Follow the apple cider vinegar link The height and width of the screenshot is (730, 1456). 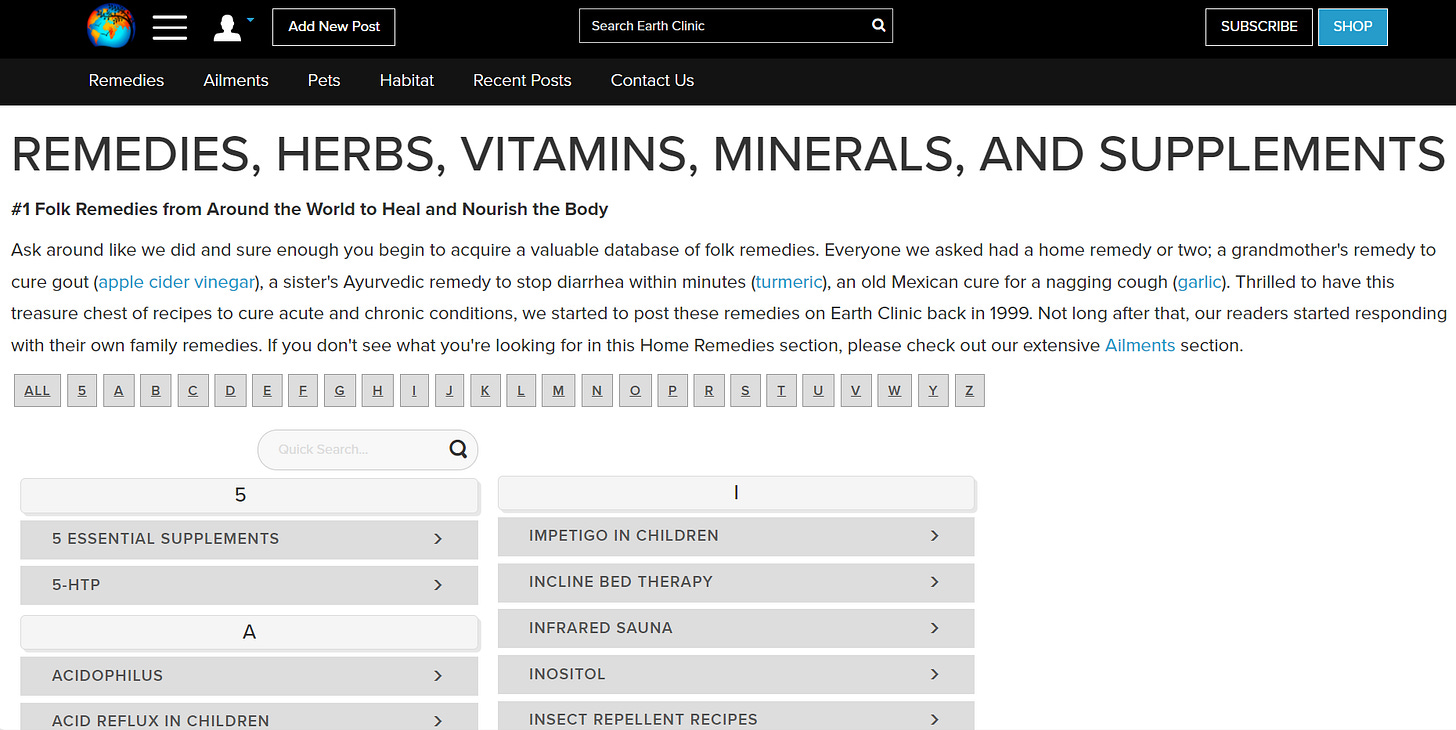pos(177,282)
